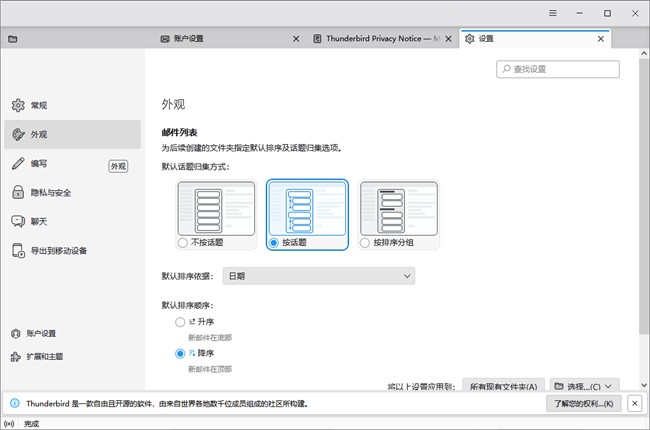Select the 按排序分组 radio option
Image resolution: width=650 pixels, height=430 pixels.
366,242
